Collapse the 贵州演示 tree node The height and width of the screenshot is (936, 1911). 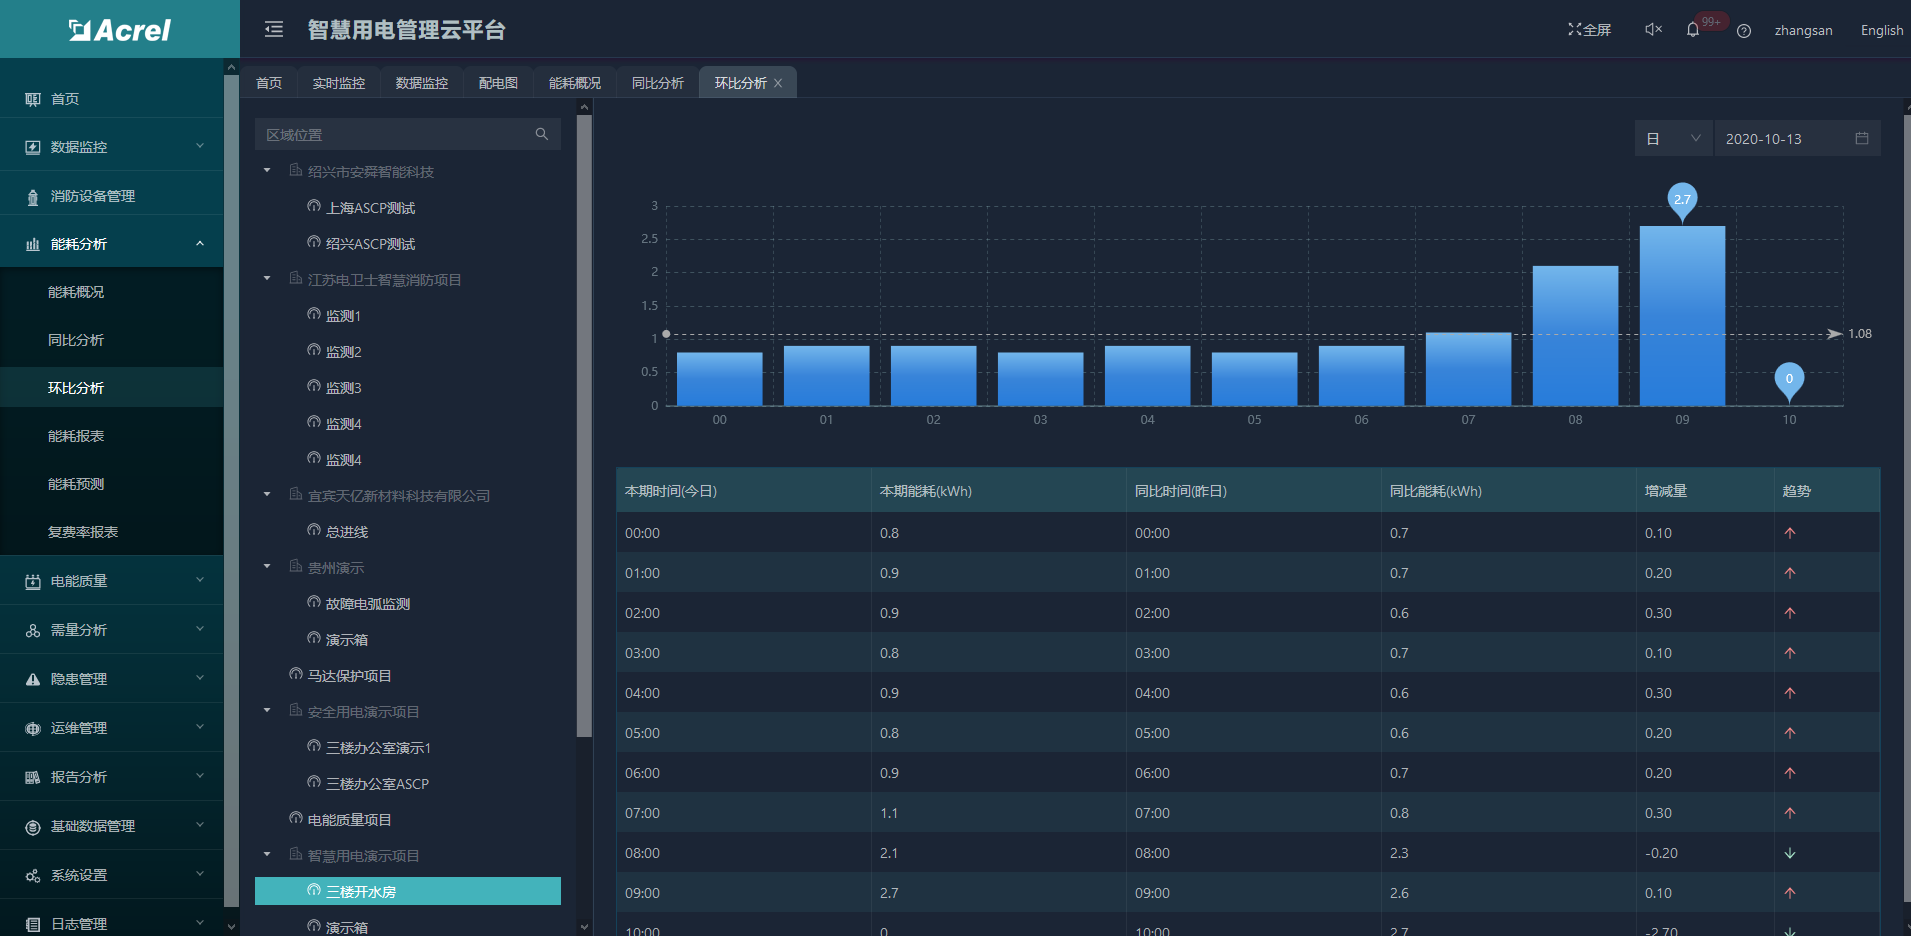point(267,567)
